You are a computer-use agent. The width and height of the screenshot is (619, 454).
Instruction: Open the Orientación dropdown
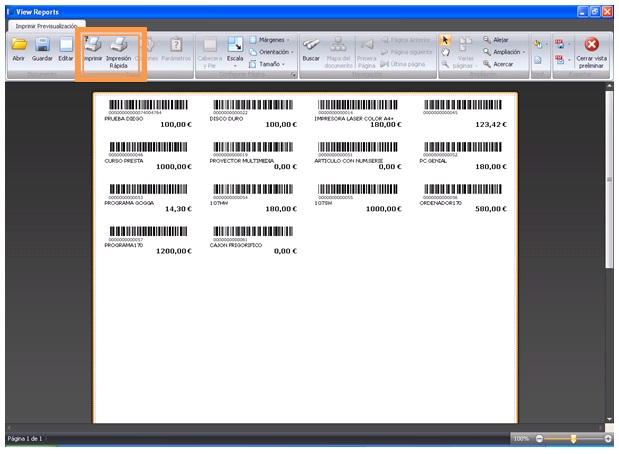274,52
